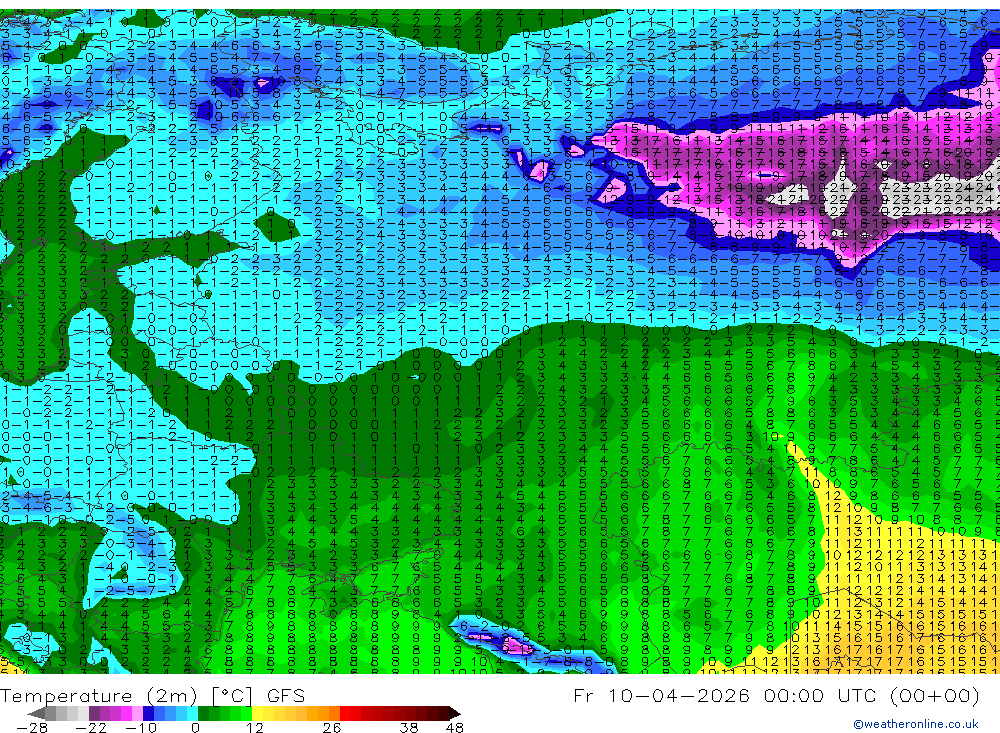Click the "38" legend value

pos(409,728)
